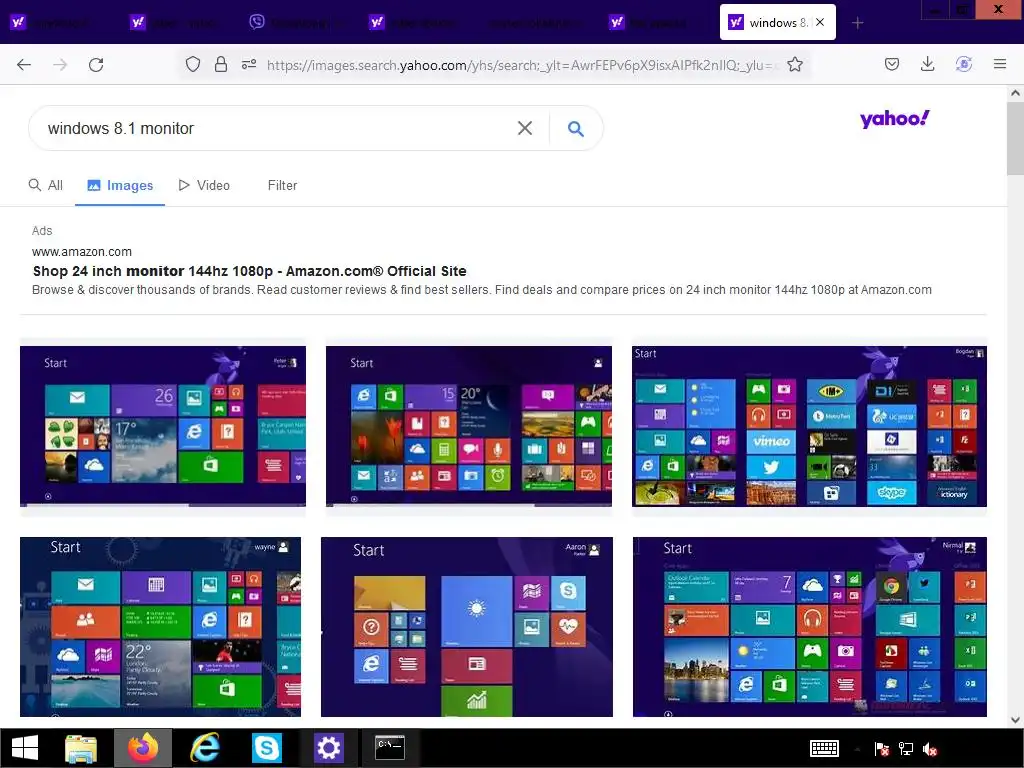Show site security padlock info
Viewport: 1024px width, 768px height.
(221, 64)
